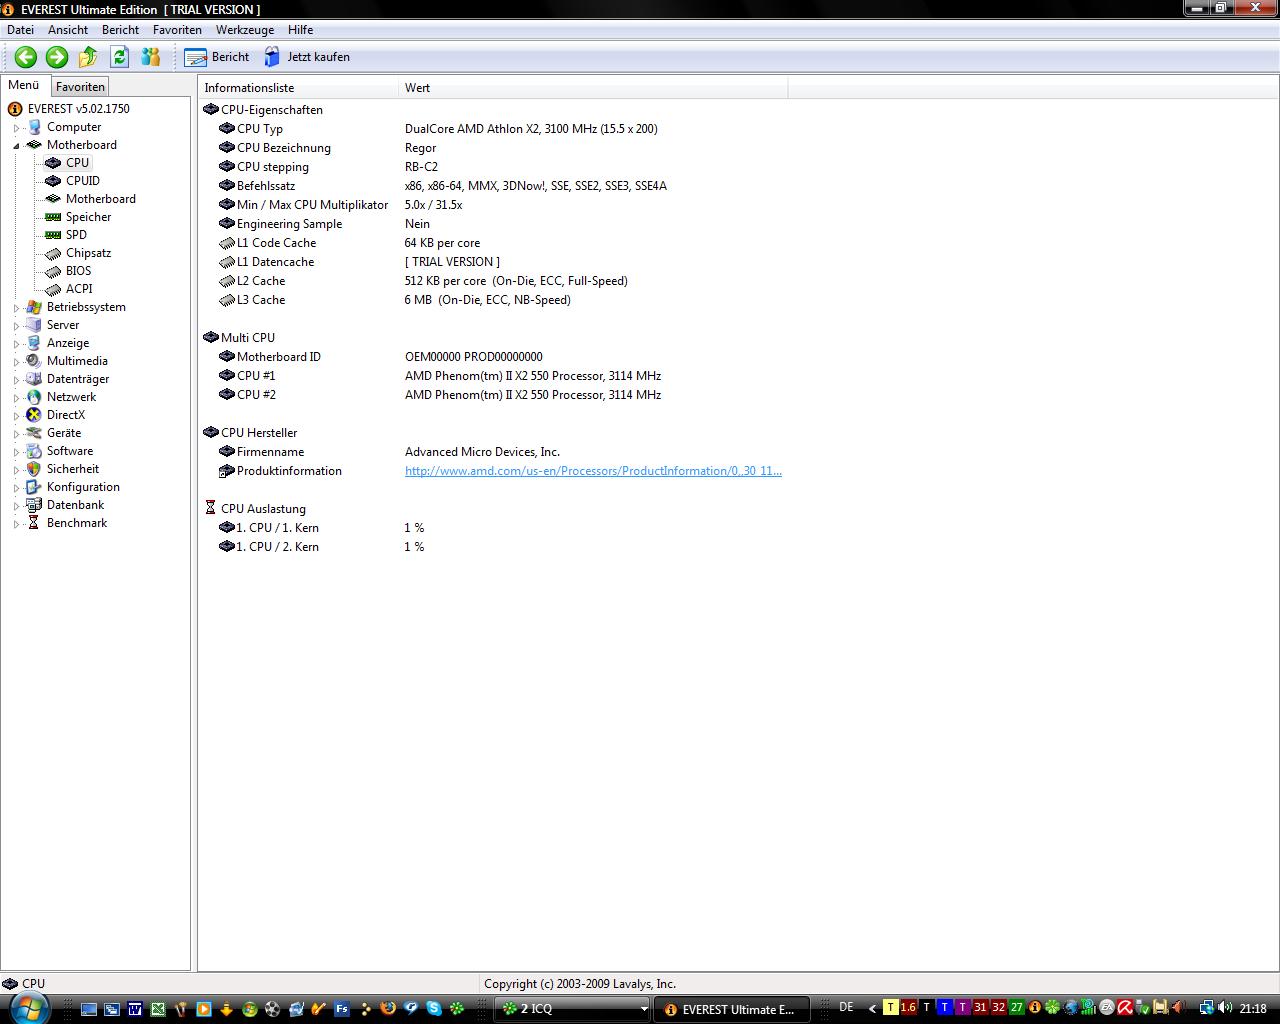Open the Ansicht menu
The height and width of the screenshot is (1024, 1280).
68,30
